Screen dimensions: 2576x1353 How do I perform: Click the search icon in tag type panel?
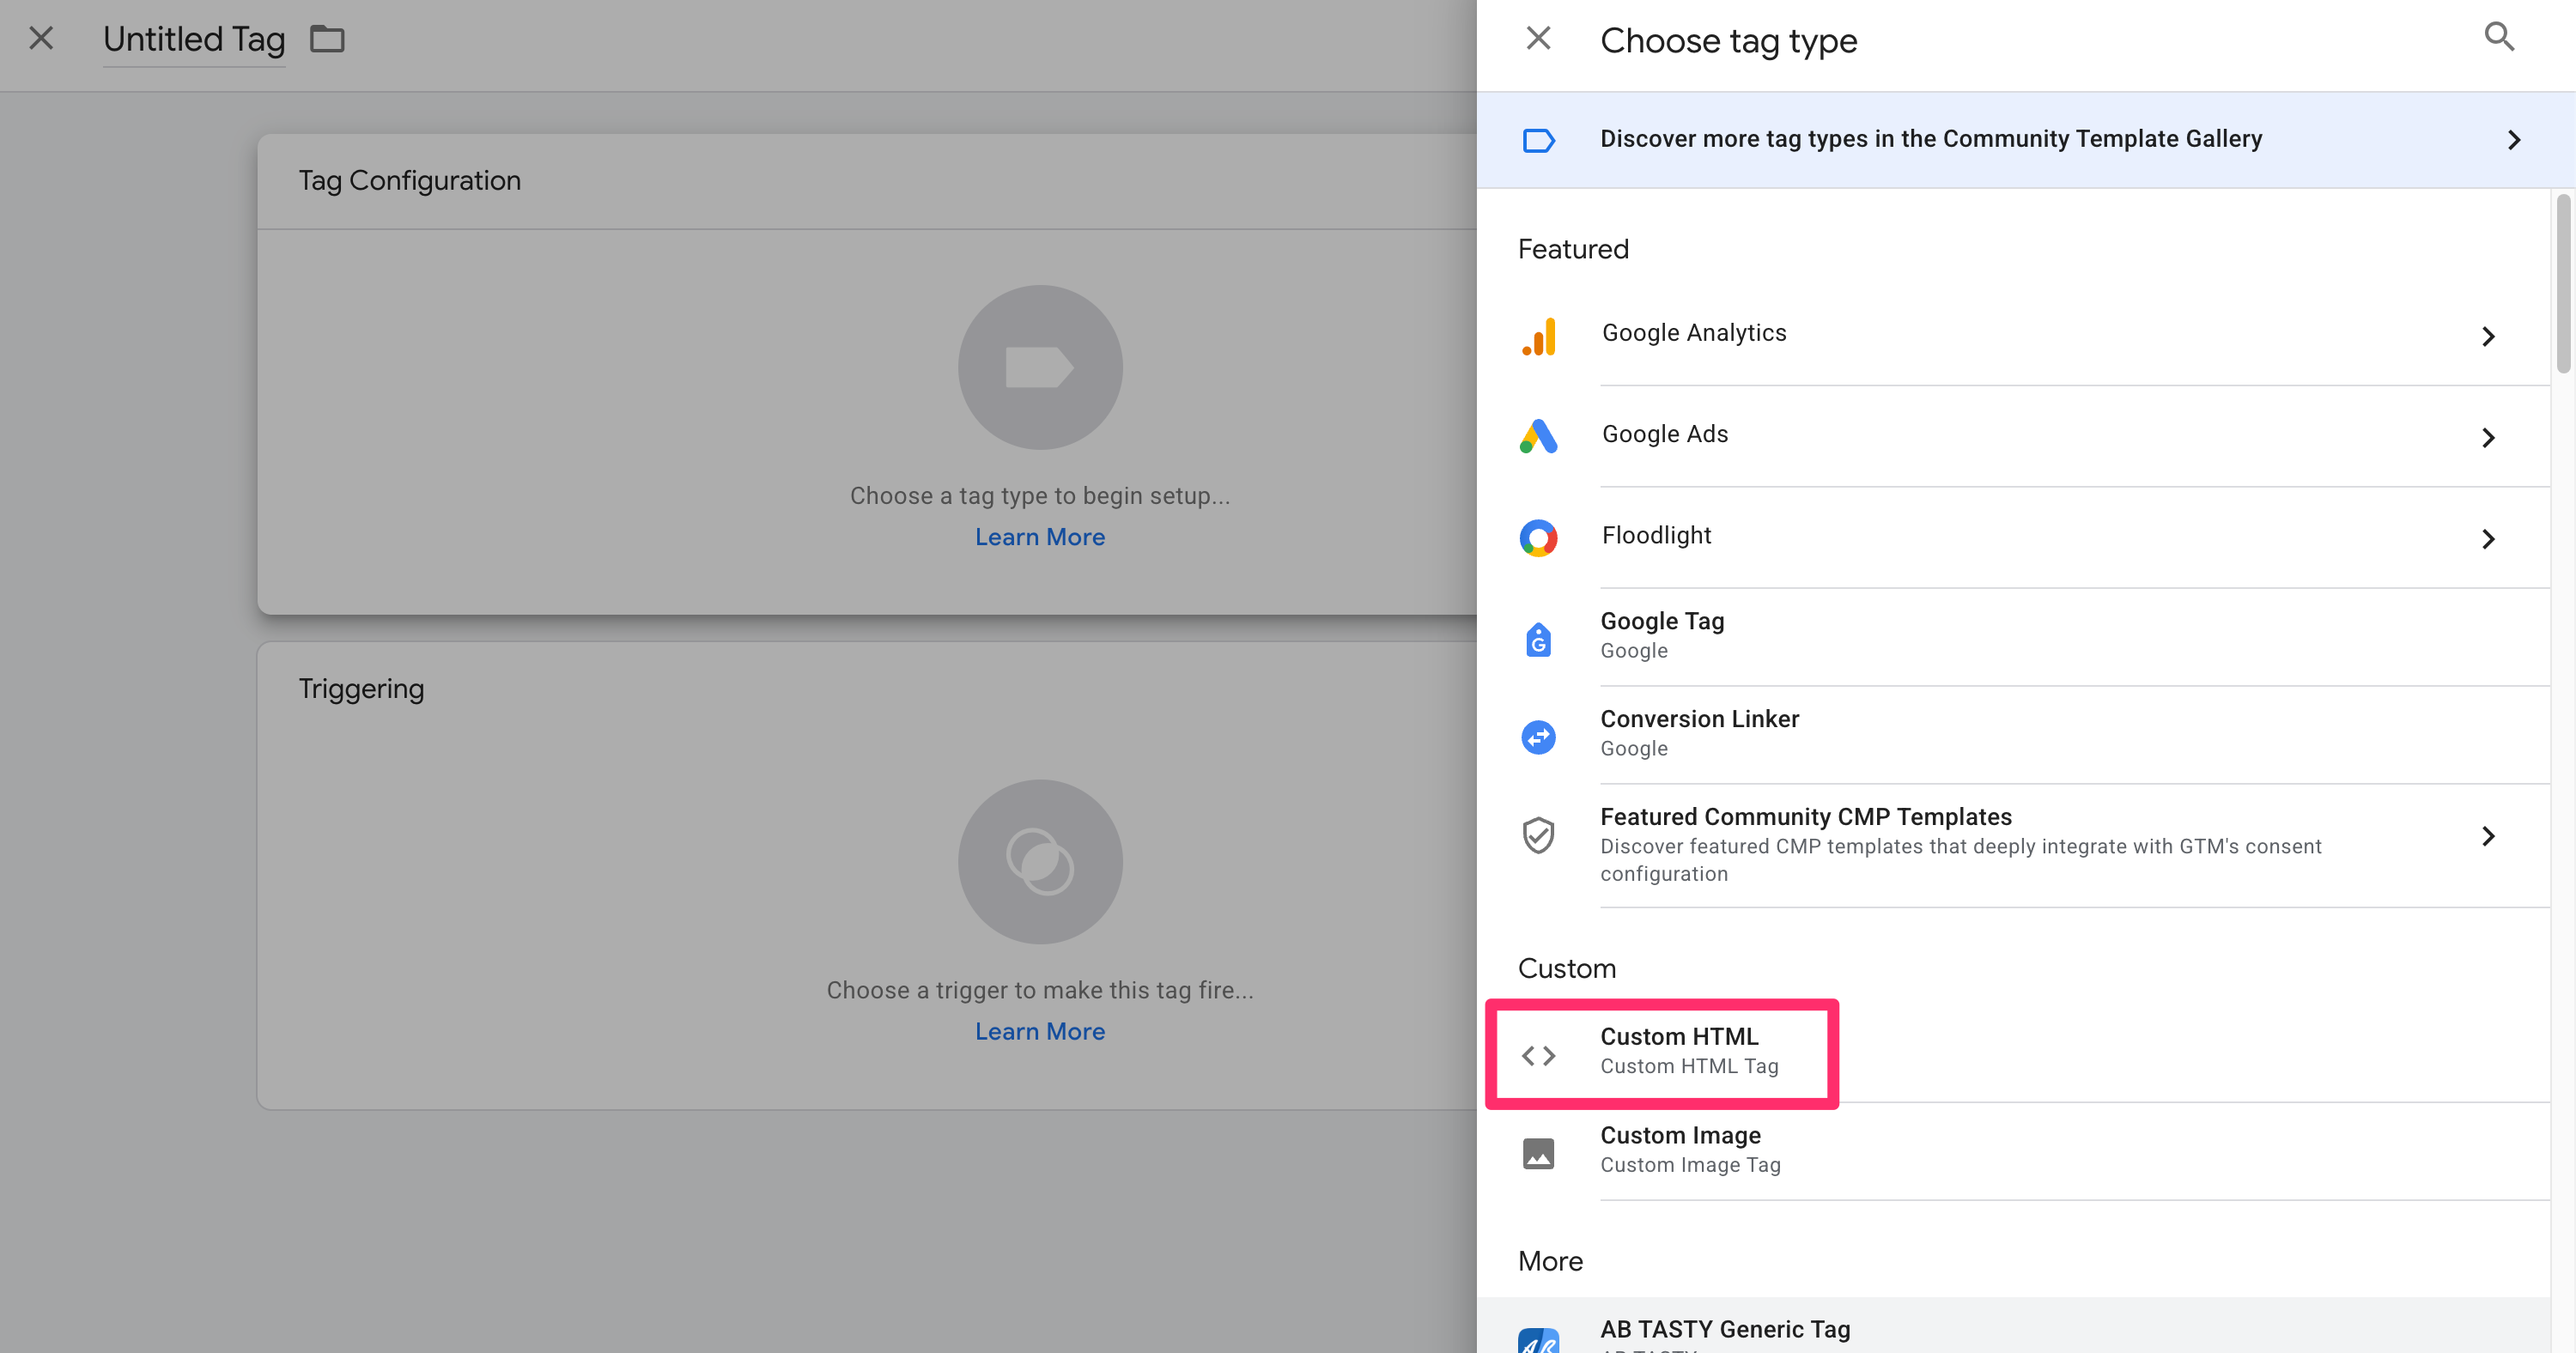pyautogui.click(x=2498, y=38)
